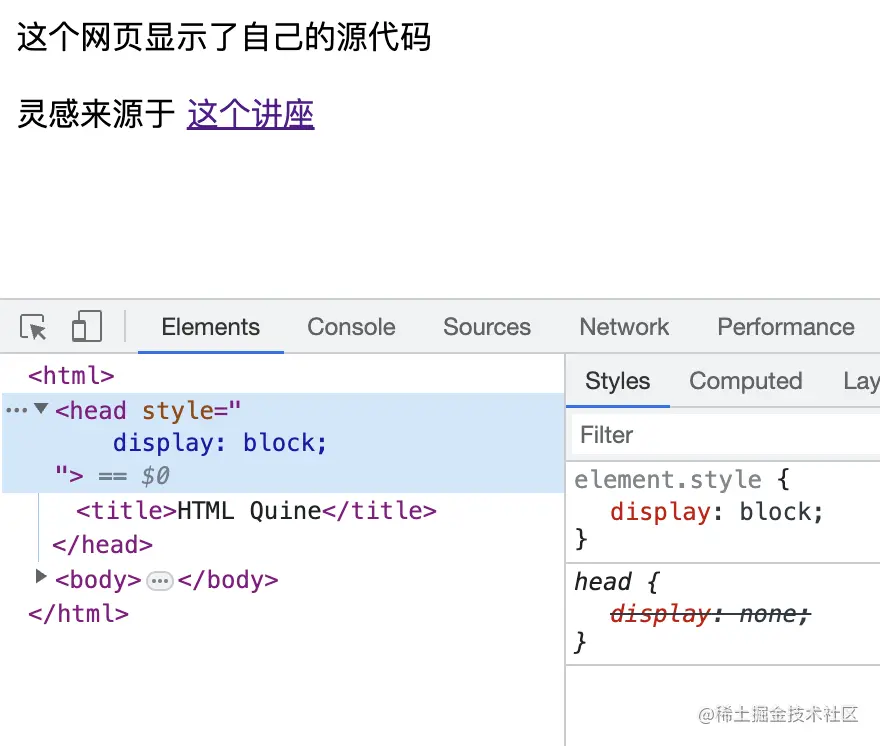Click the head style attribute name
880x746 pixels.
coord(177,411)
